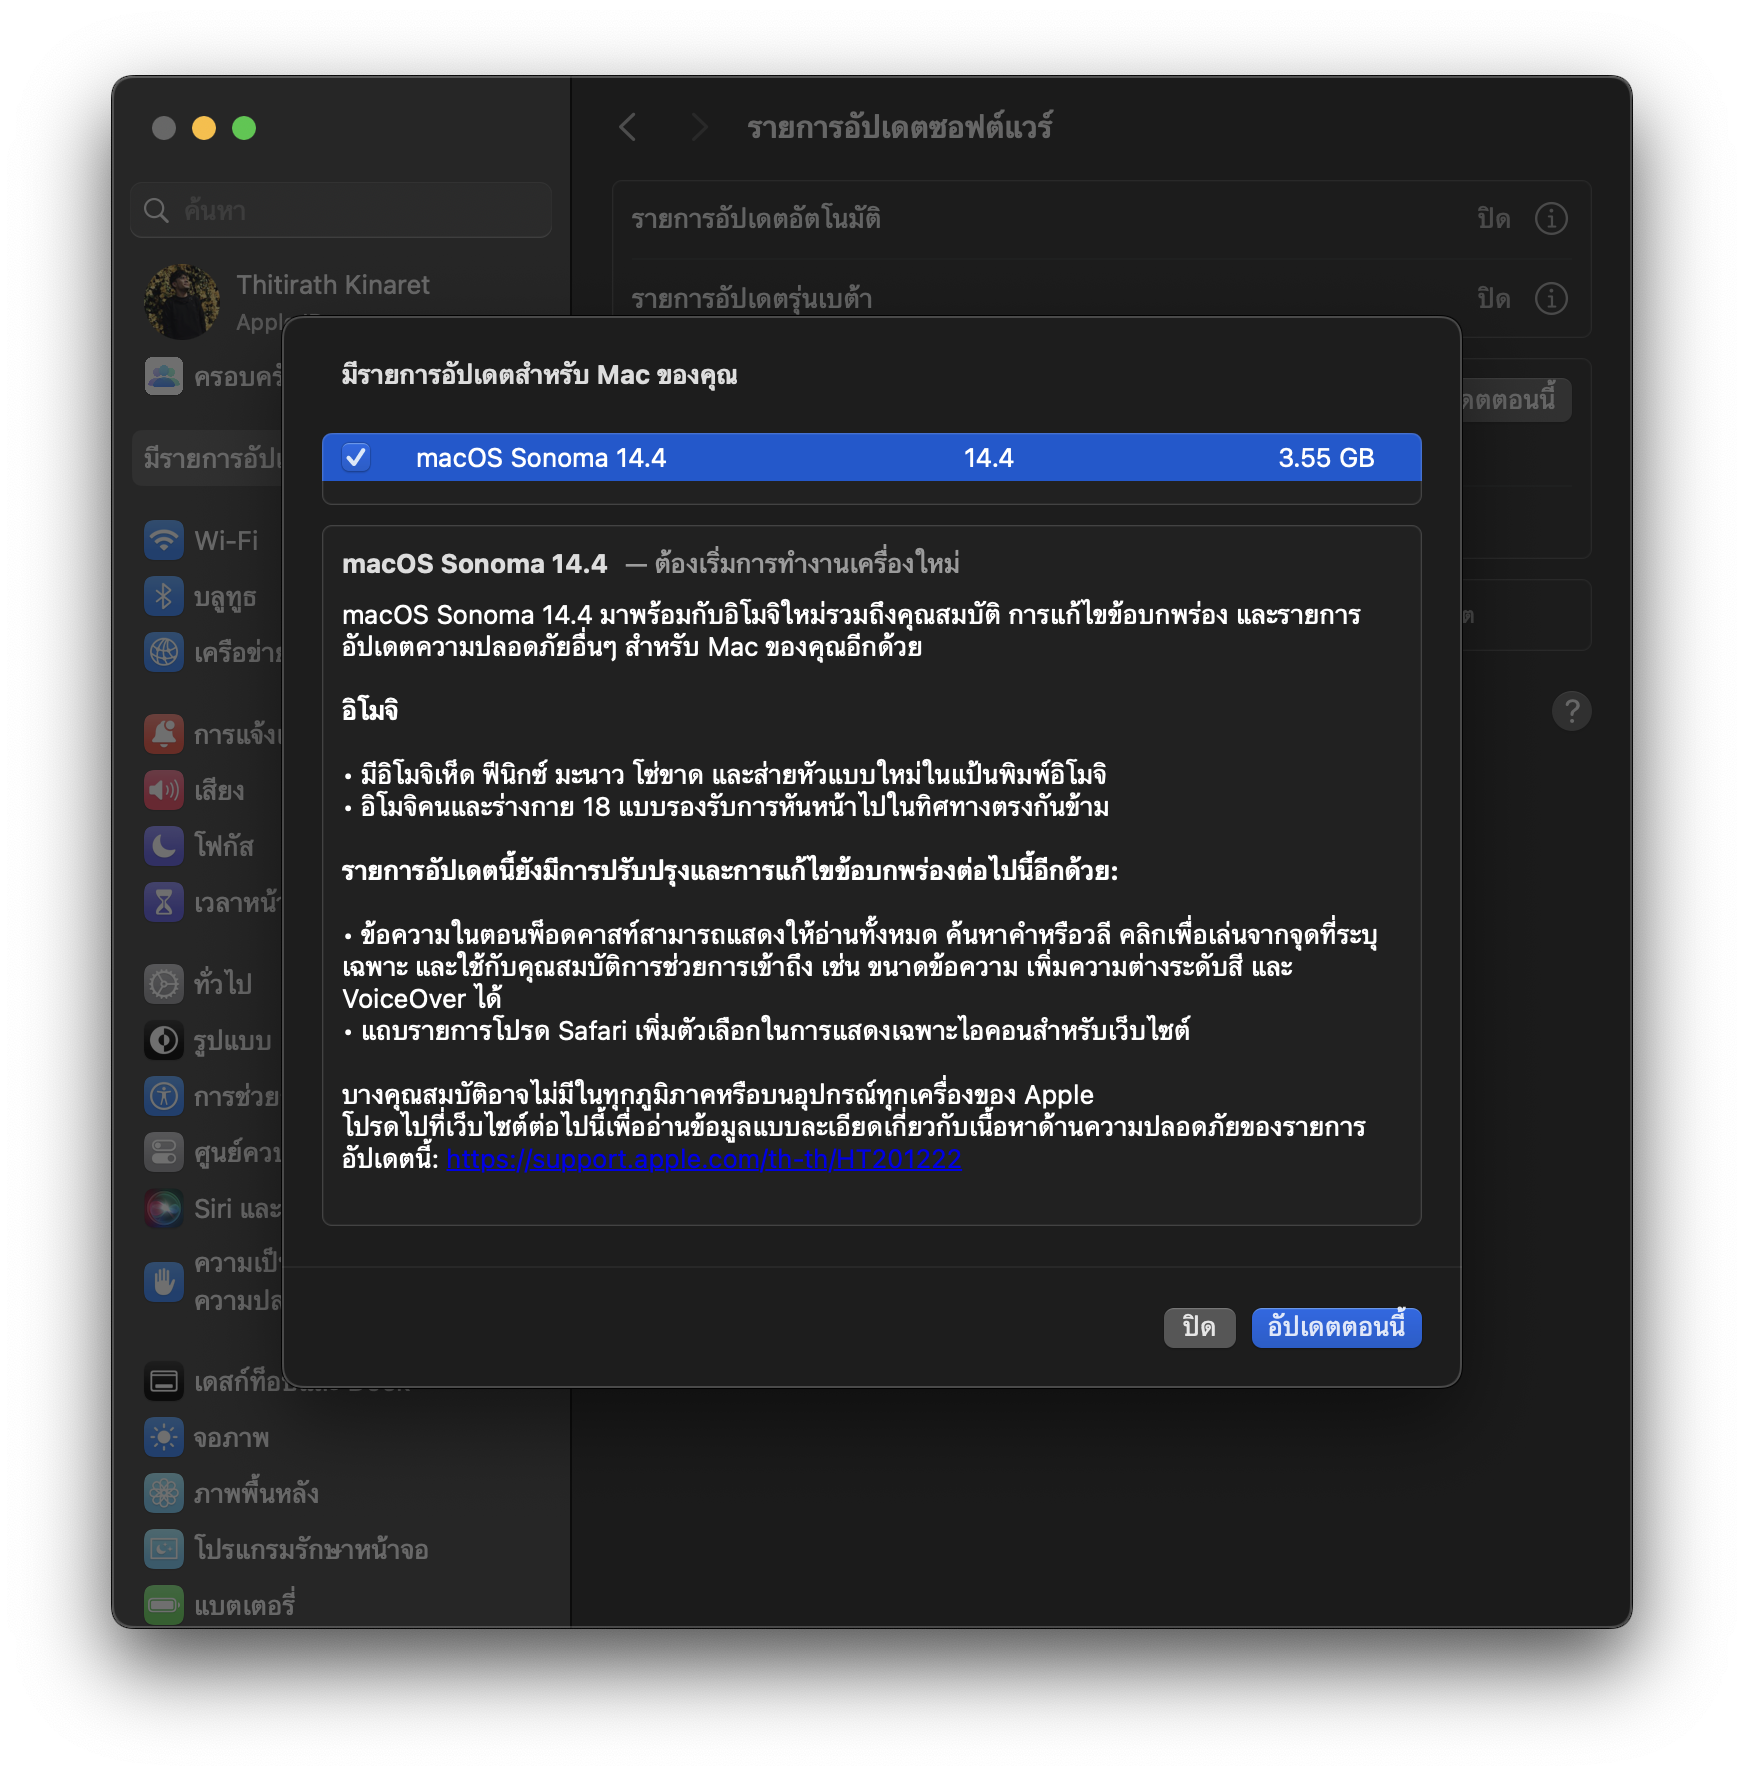1744x1776 pixels.
Task: Click the search field (ค้นหา)
Action: (x=341, y=210)
